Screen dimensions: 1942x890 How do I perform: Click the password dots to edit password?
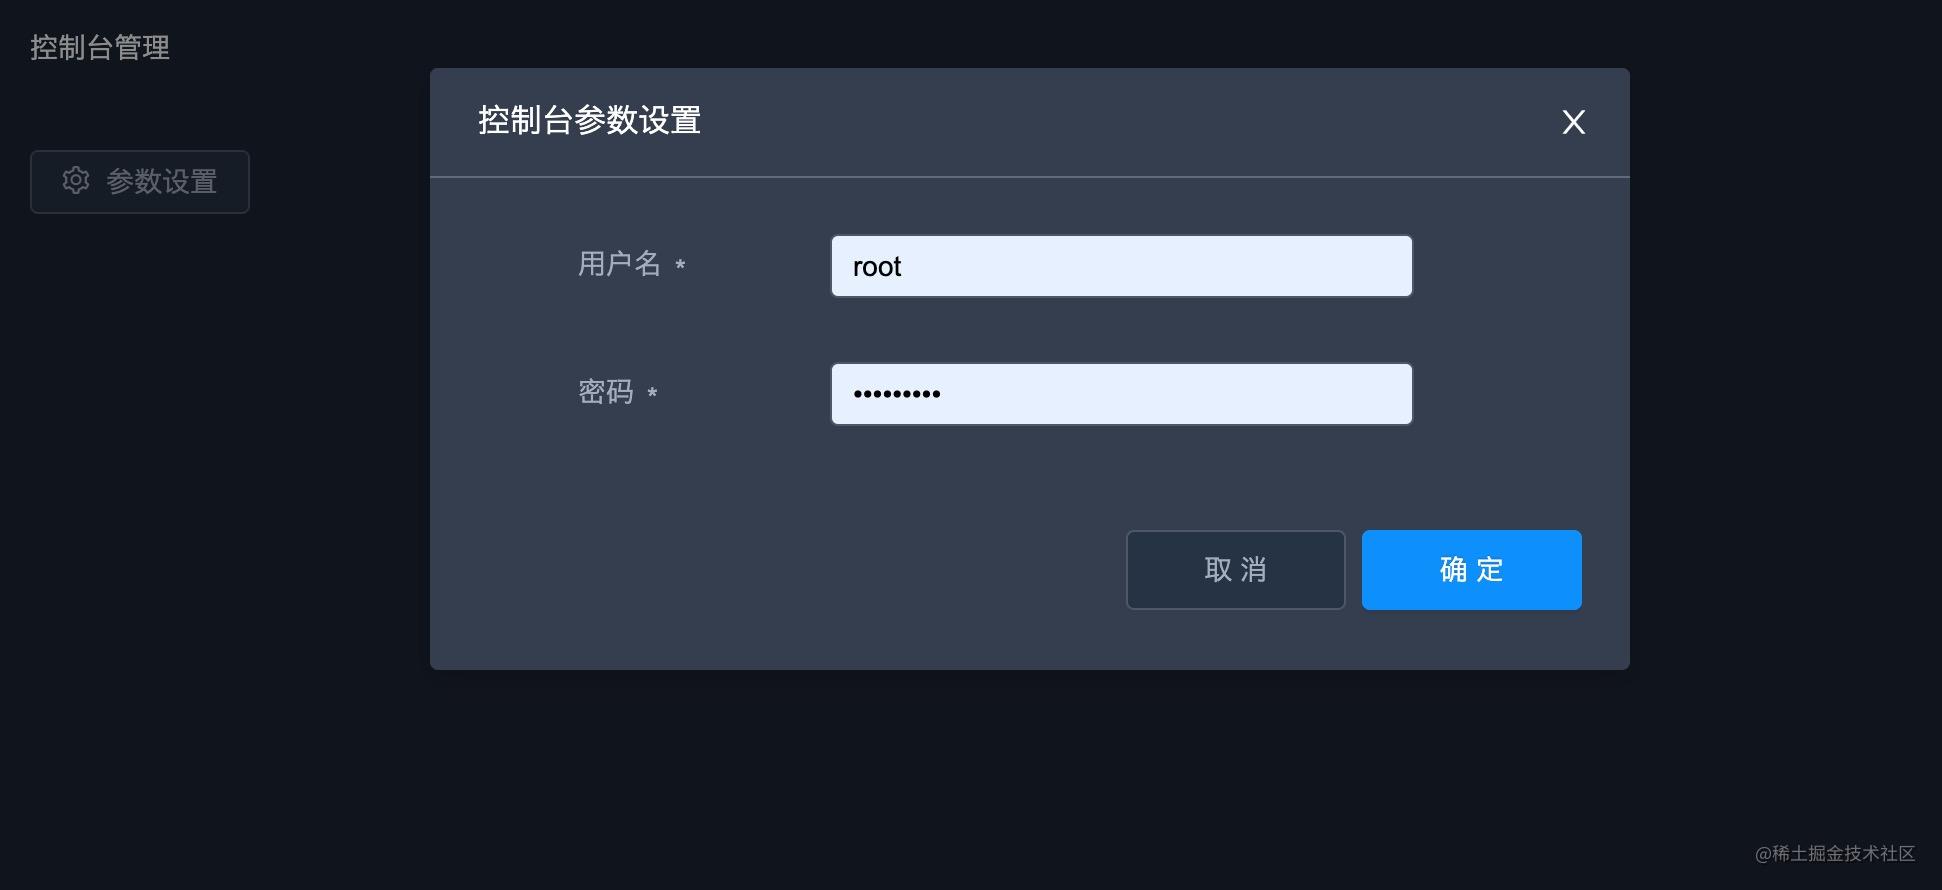[x=897, y=393]
